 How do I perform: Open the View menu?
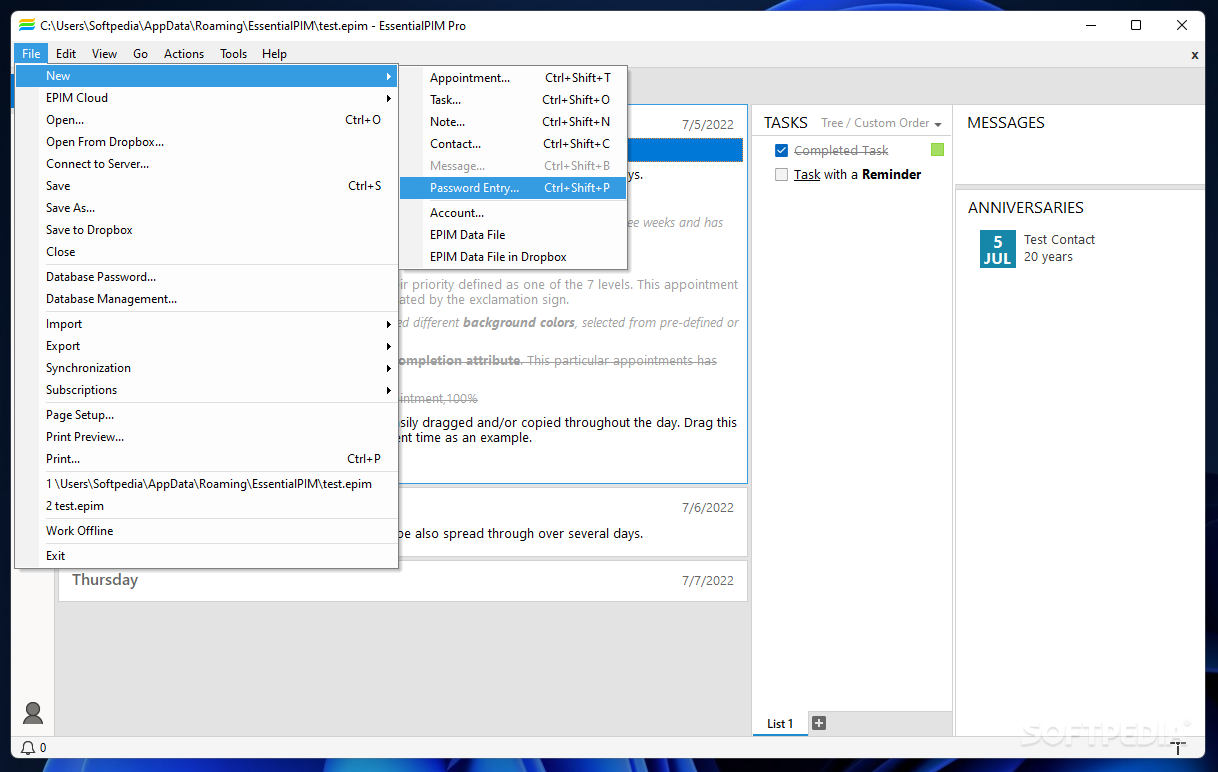pos(104,54)
